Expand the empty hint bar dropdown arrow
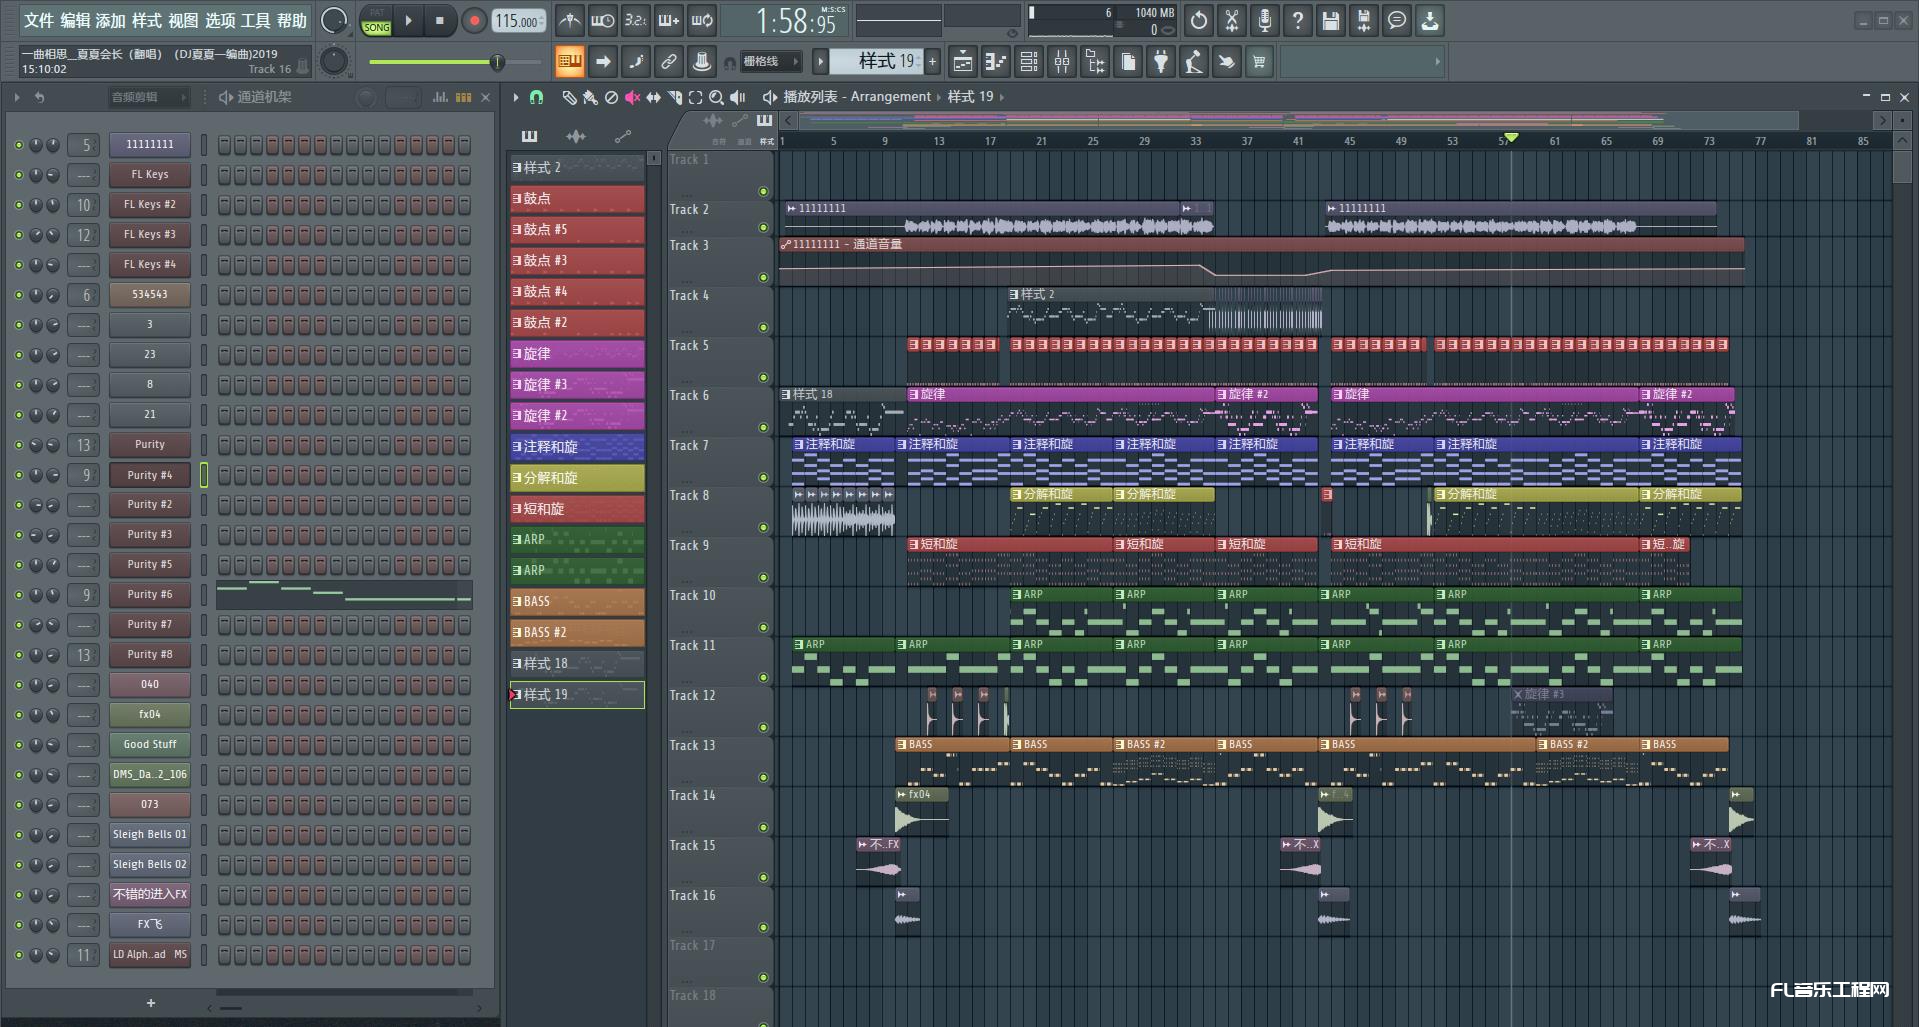Image resolution: width=1919 pixels, height=1027 pixels. point(1437,62)
